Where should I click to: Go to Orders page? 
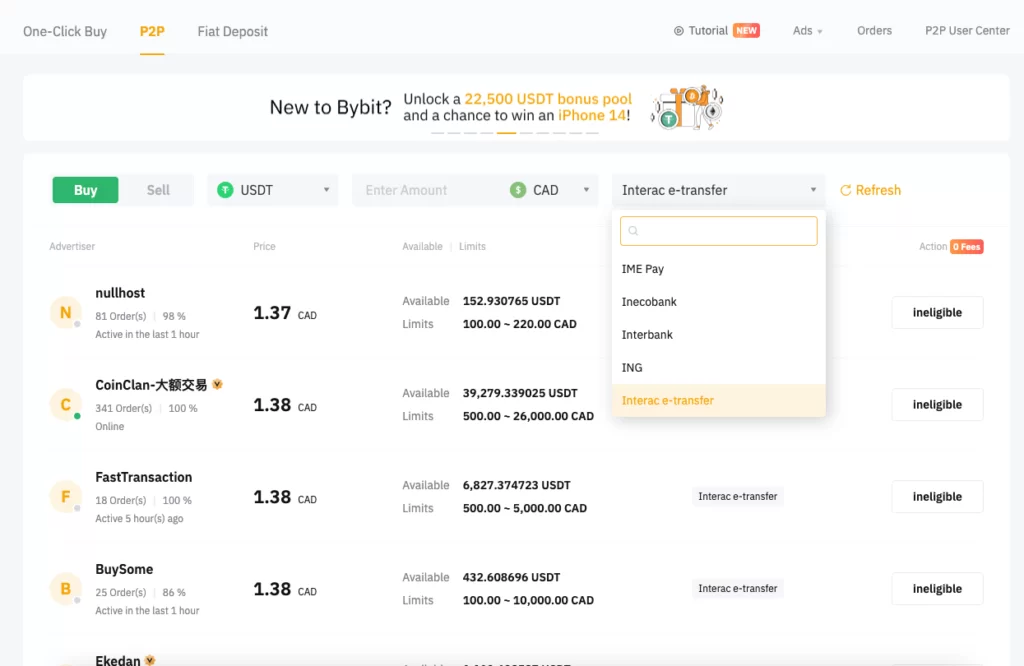874,31
